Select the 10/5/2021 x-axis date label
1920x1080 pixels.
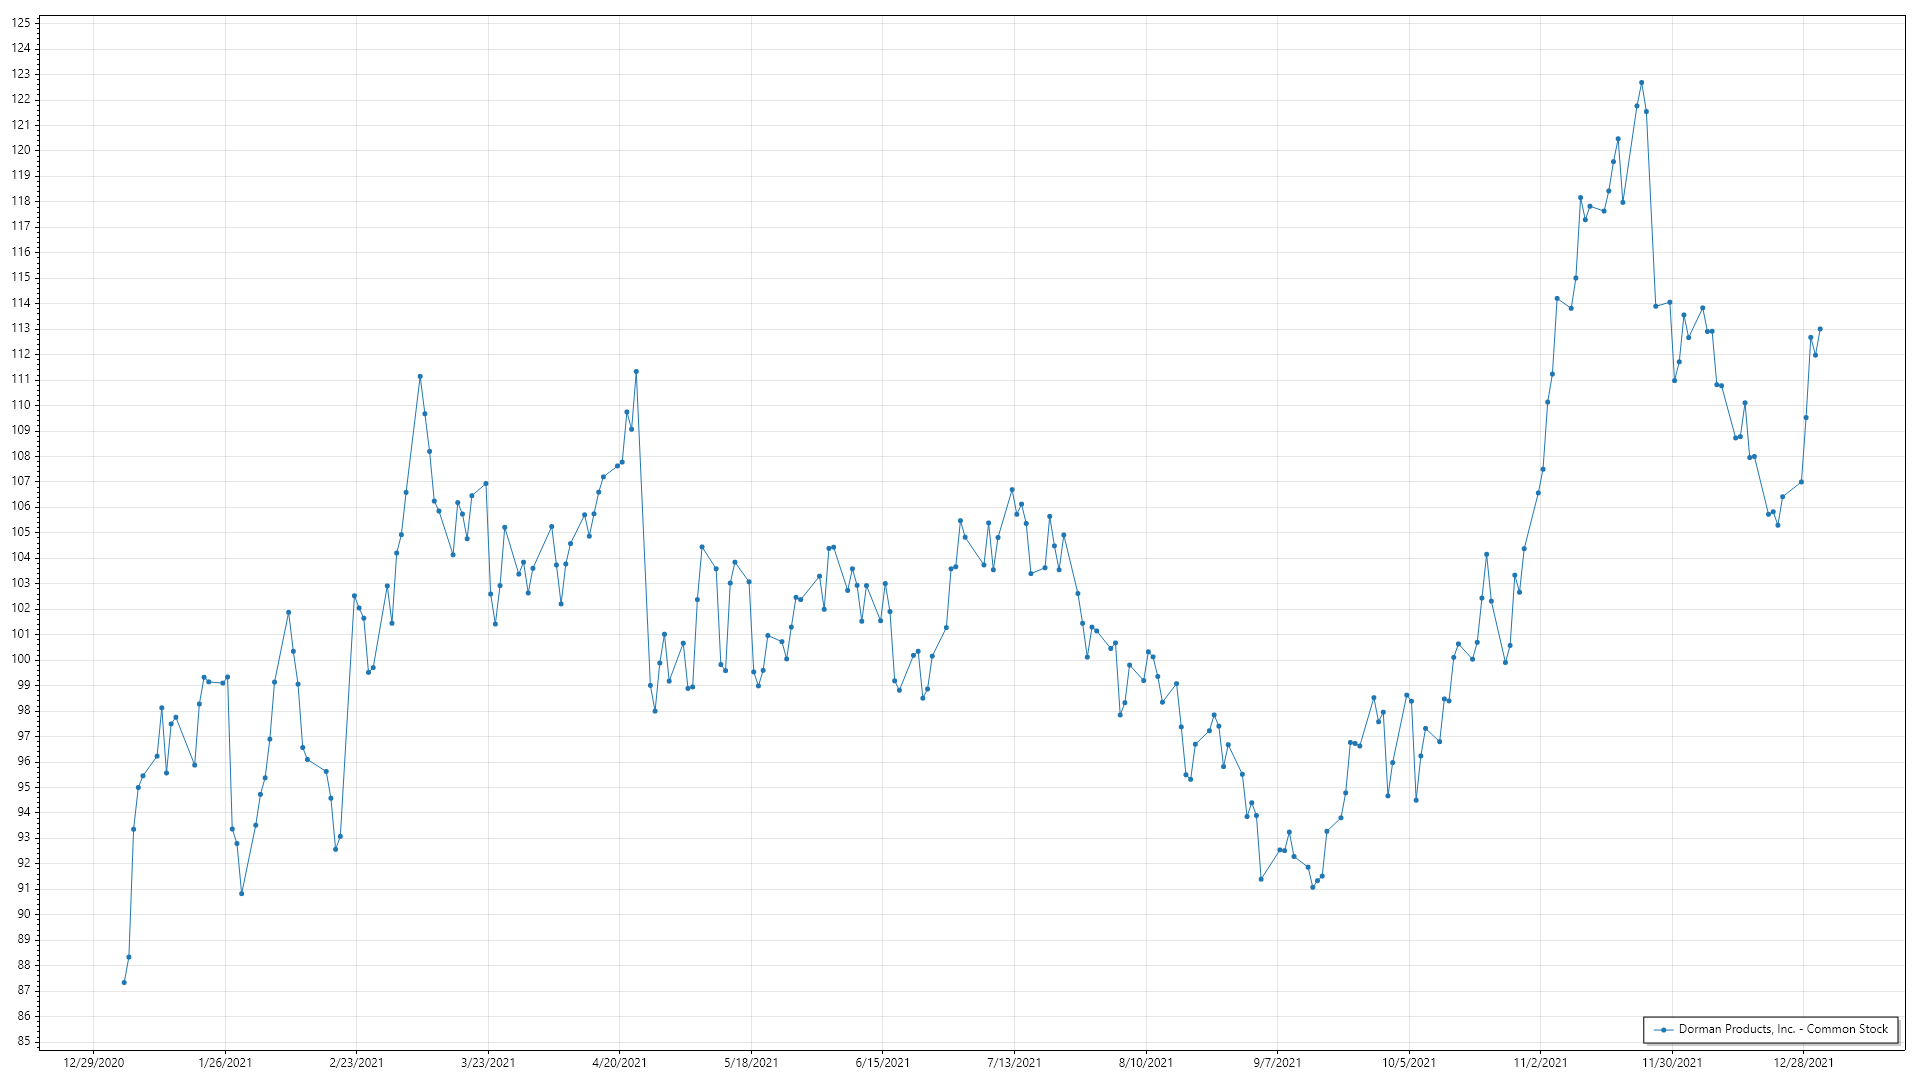[x=1408, y=1062]
